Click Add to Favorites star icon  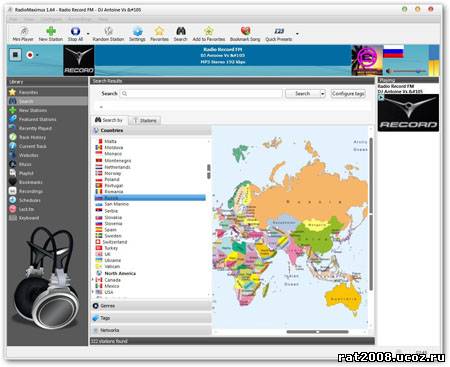[209, 34]
